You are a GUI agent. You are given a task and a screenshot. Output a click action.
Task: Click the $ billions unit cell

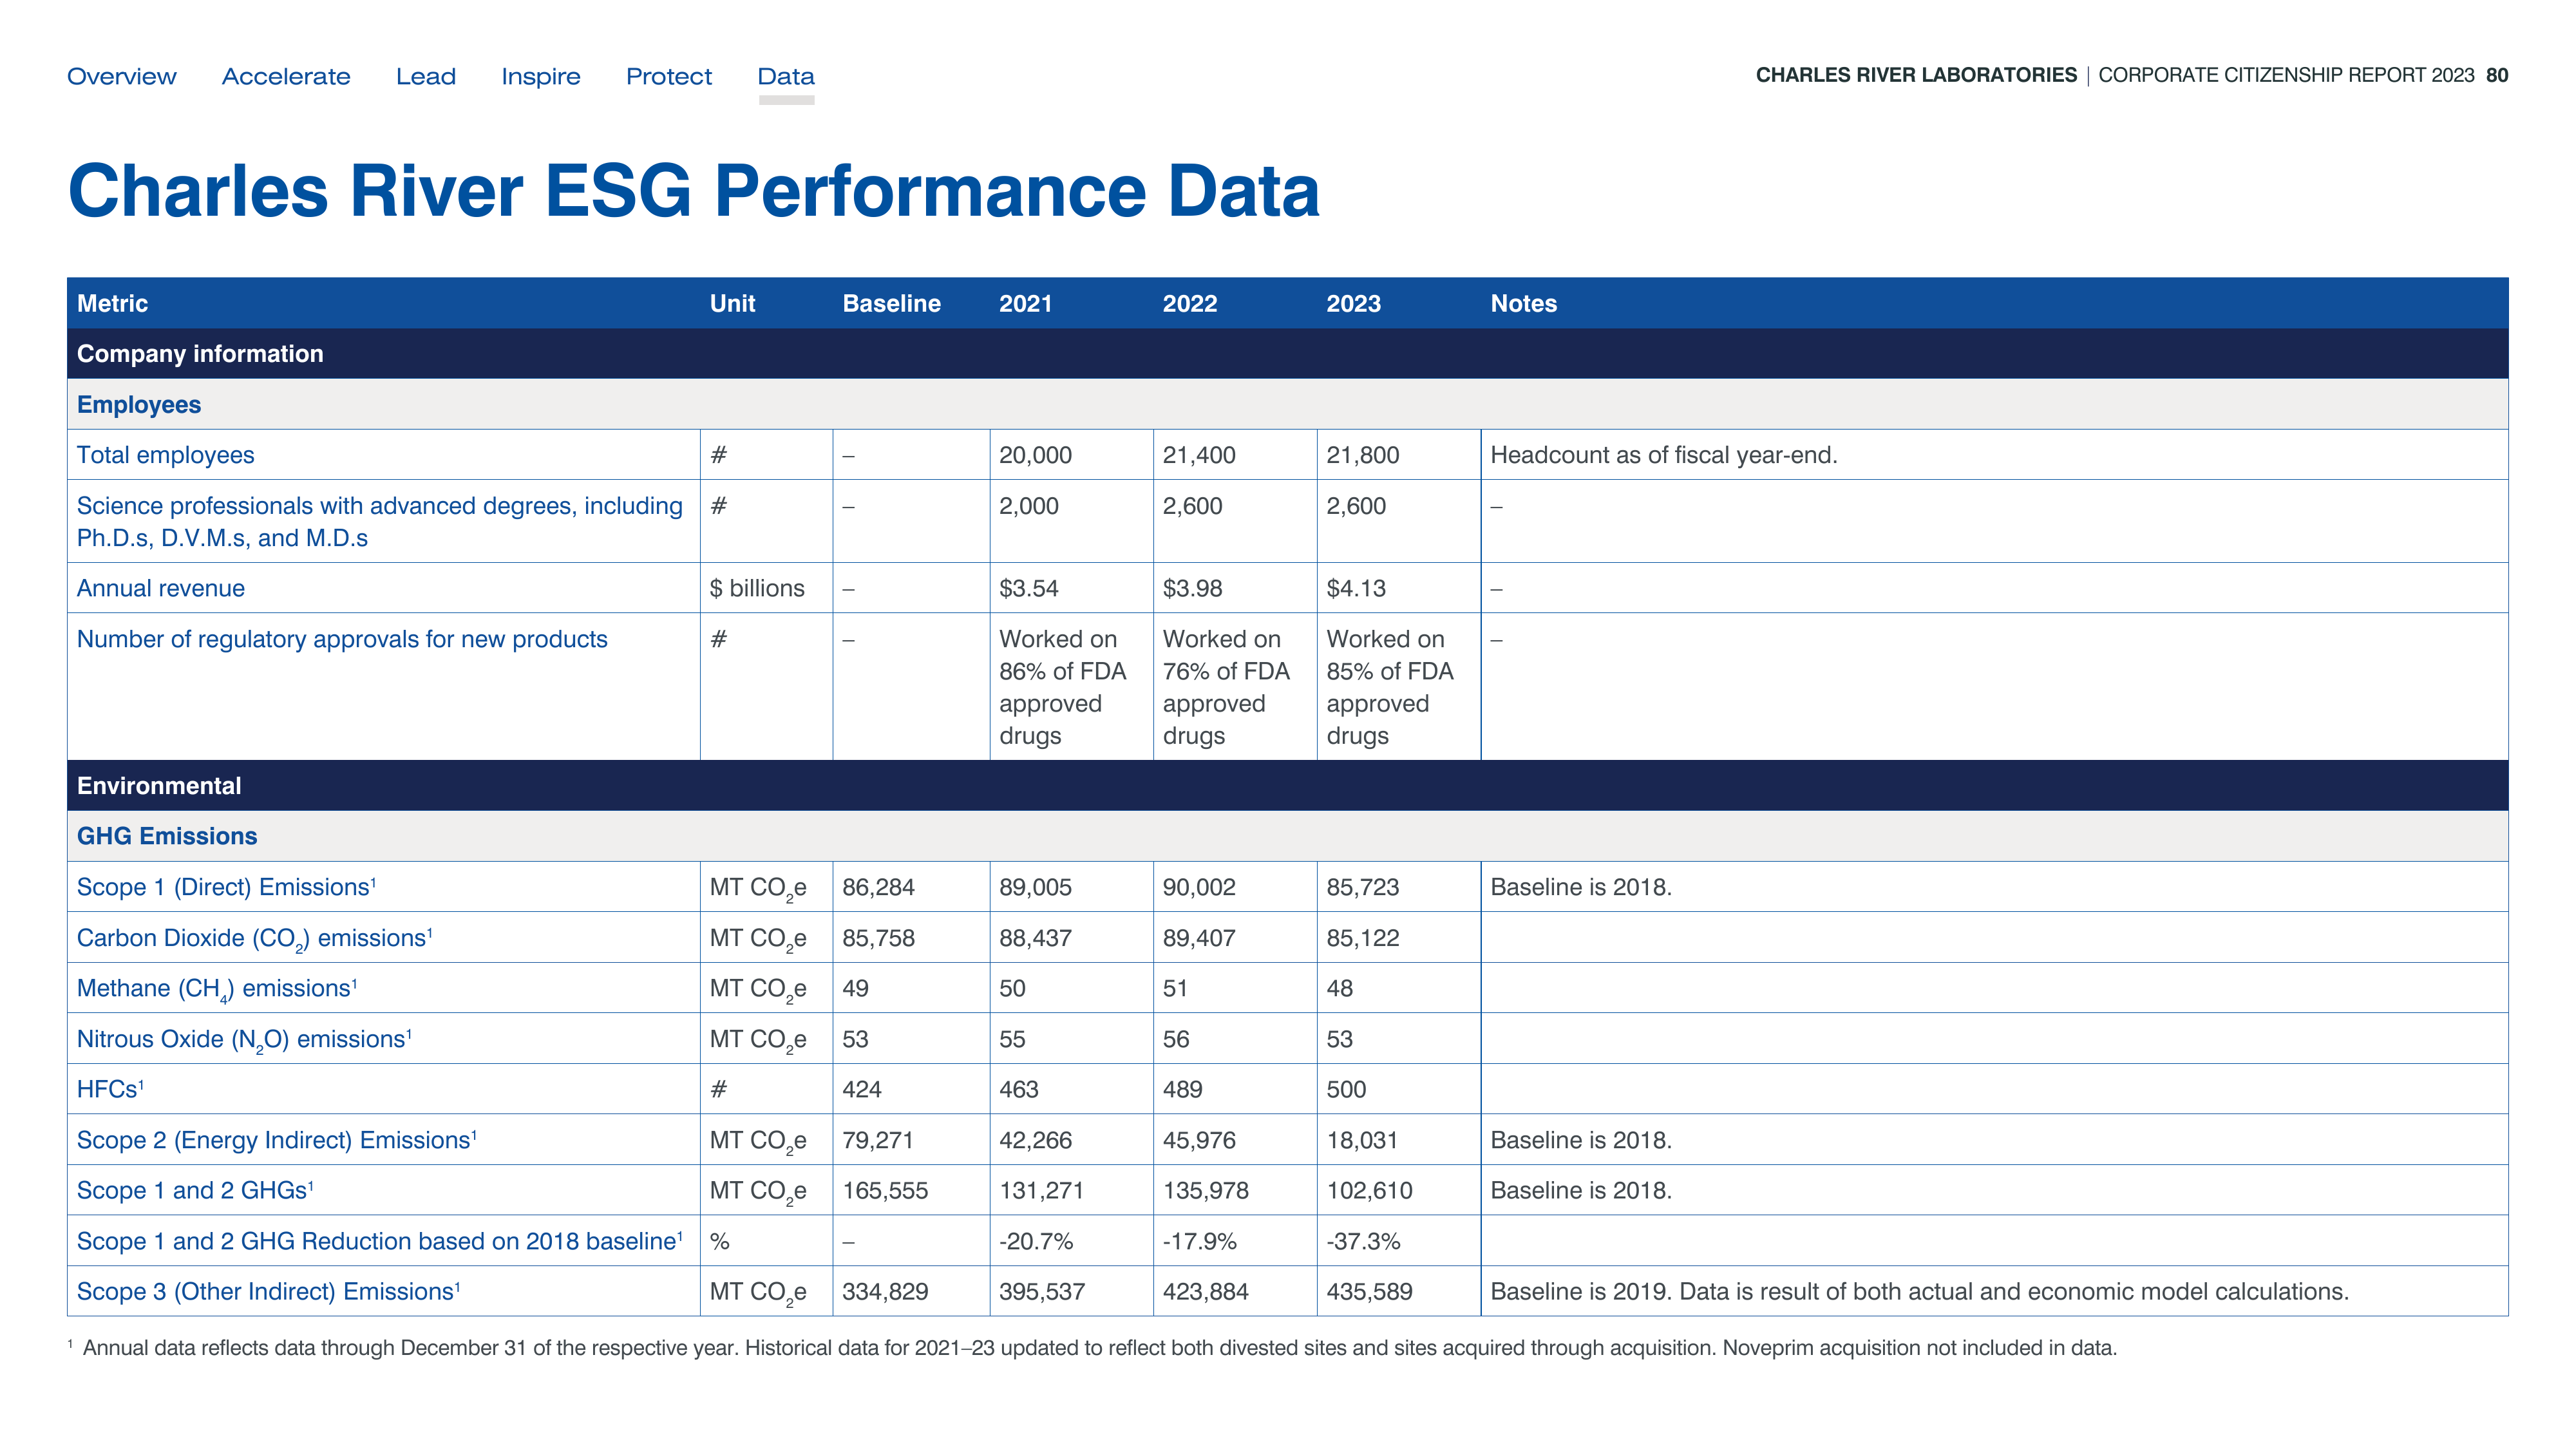[757, 588]
